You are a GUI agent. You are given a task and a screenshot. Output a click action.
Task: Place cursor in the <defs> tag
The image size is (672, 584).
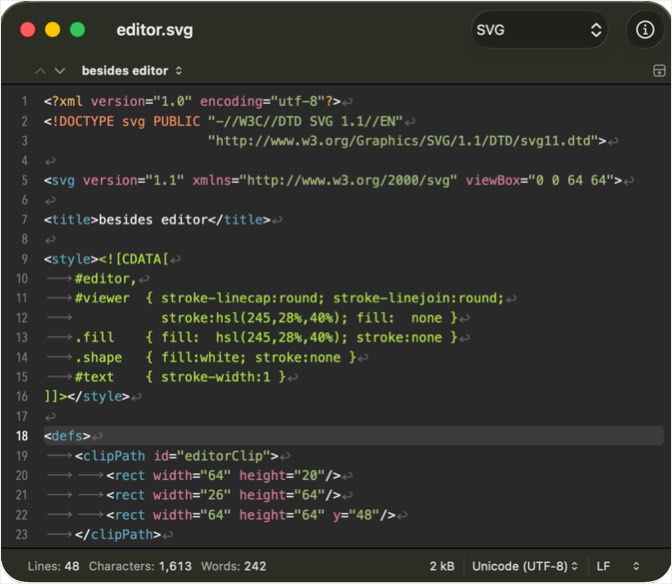click(x=67, y=436)
